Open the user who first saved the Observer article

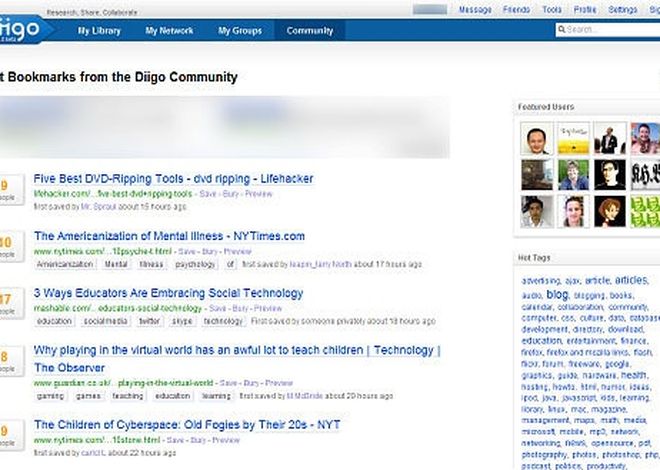(x=305, y=396)
